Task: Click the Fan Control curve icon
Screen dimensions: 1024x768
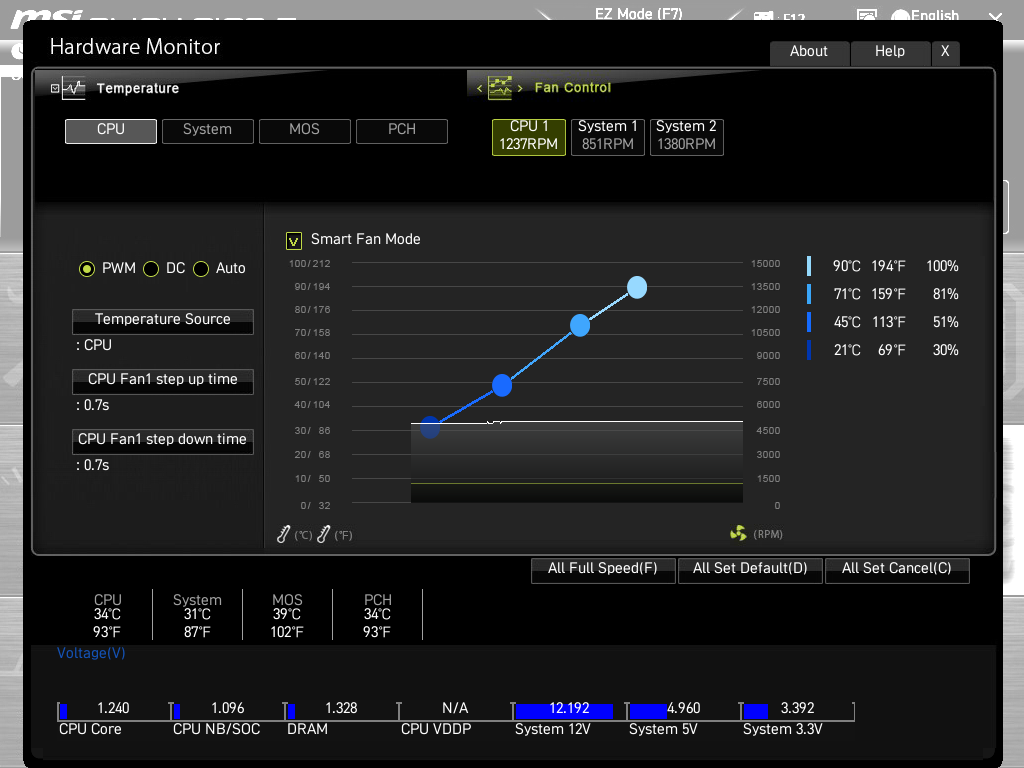Action: tap(500, 88)
